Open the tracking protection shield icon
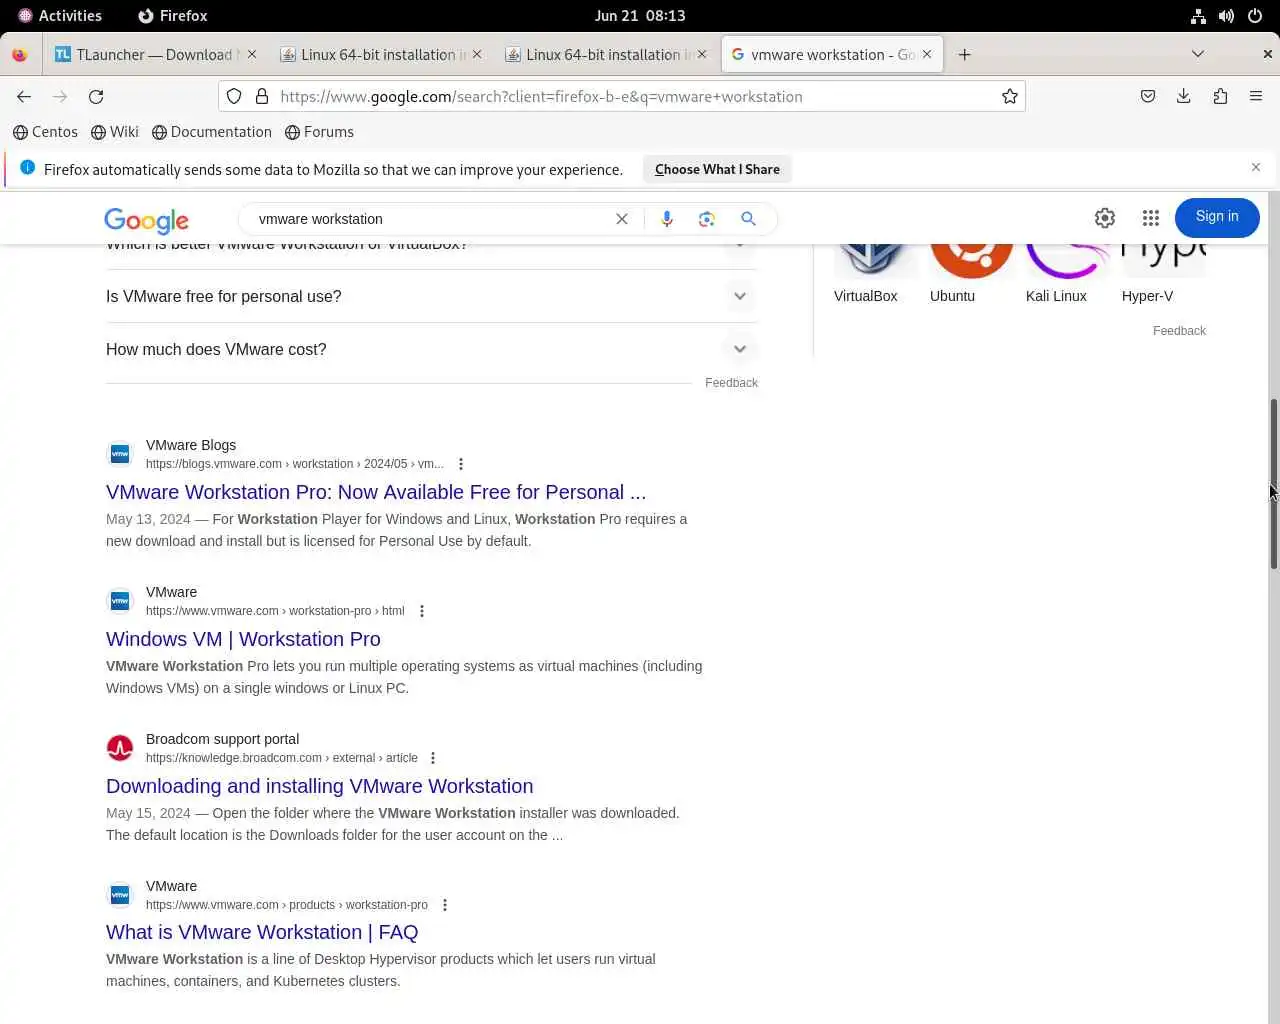 234,96
